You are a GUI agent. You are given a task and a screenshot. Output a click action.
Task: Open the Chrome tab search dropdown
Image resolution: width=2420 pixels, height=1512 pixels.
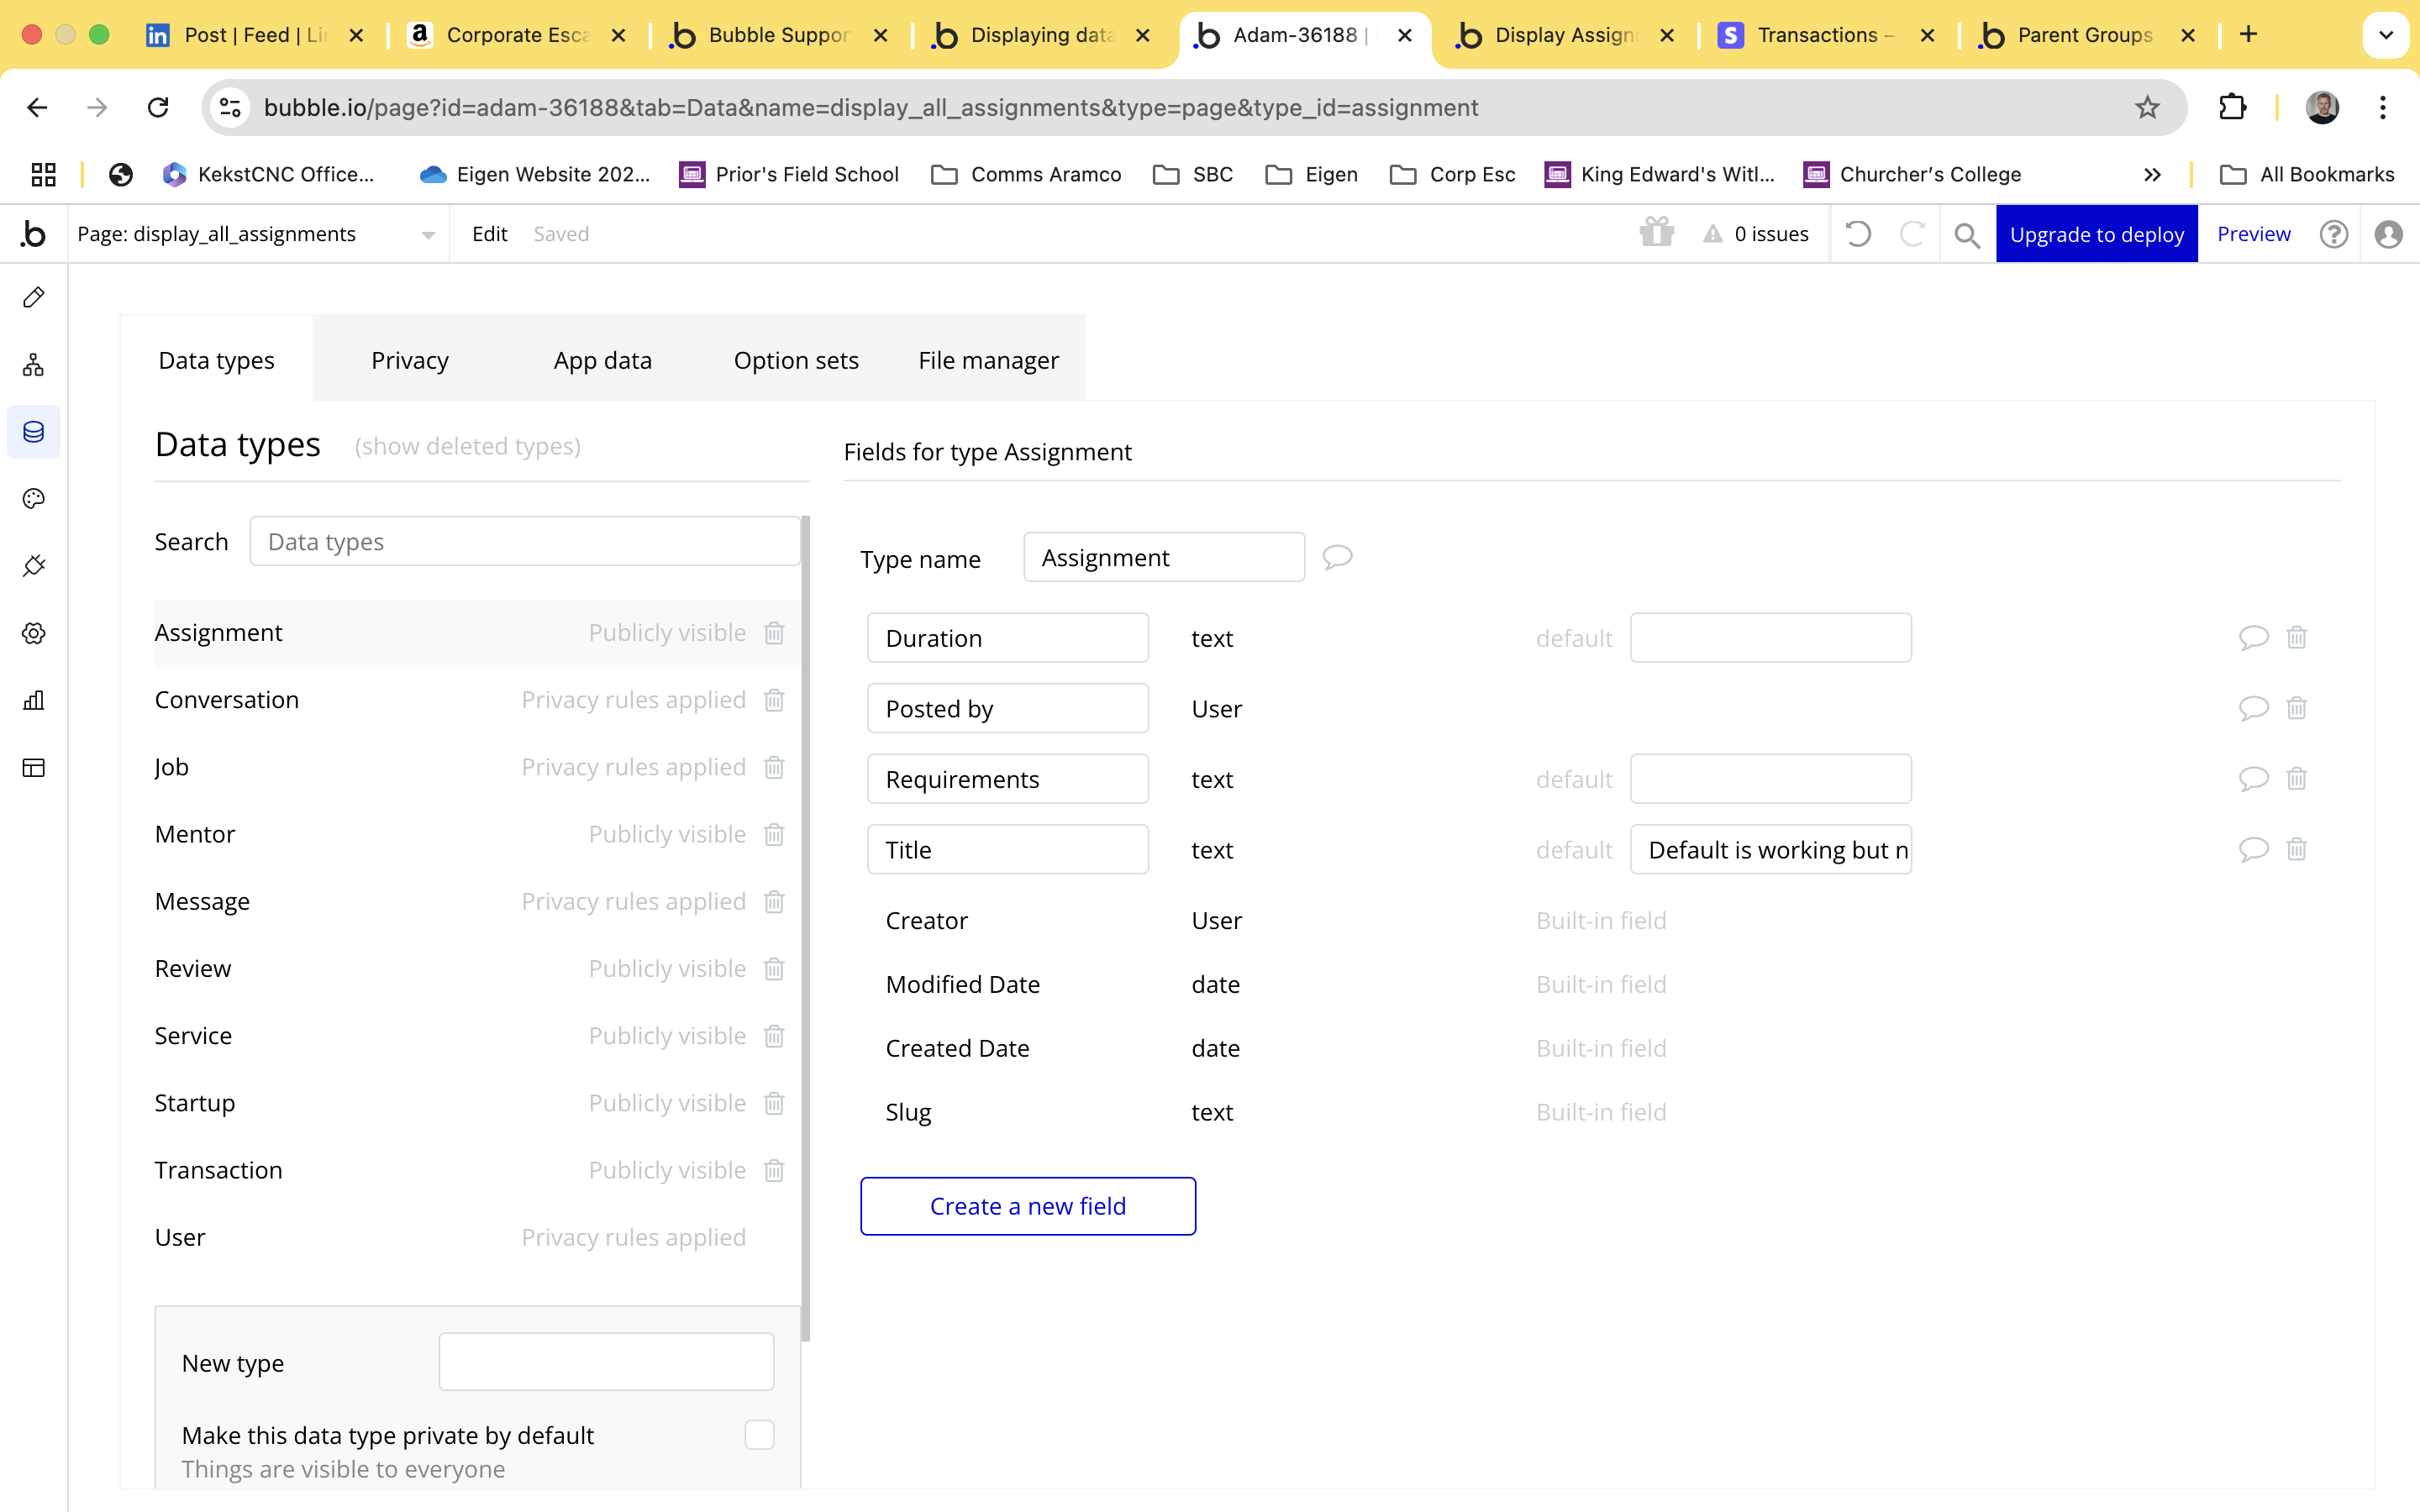2385,35
